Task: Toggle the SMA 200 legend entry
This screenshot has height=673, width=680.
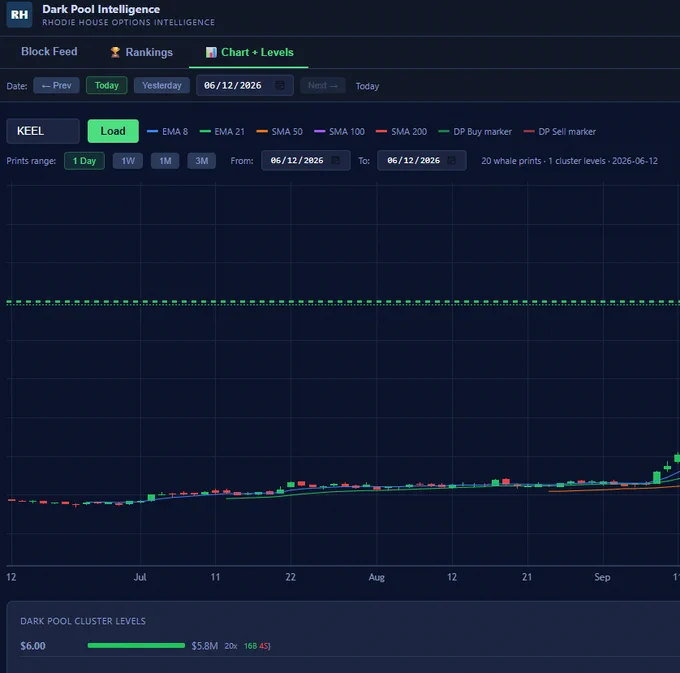Action: pos(401,131)
